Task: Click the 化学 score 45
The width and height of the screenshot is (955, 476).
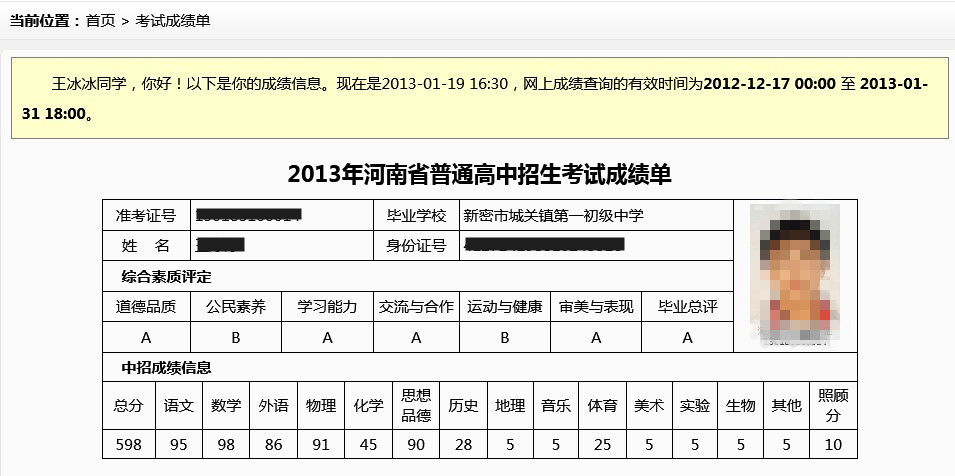Action: pos(368,444)
